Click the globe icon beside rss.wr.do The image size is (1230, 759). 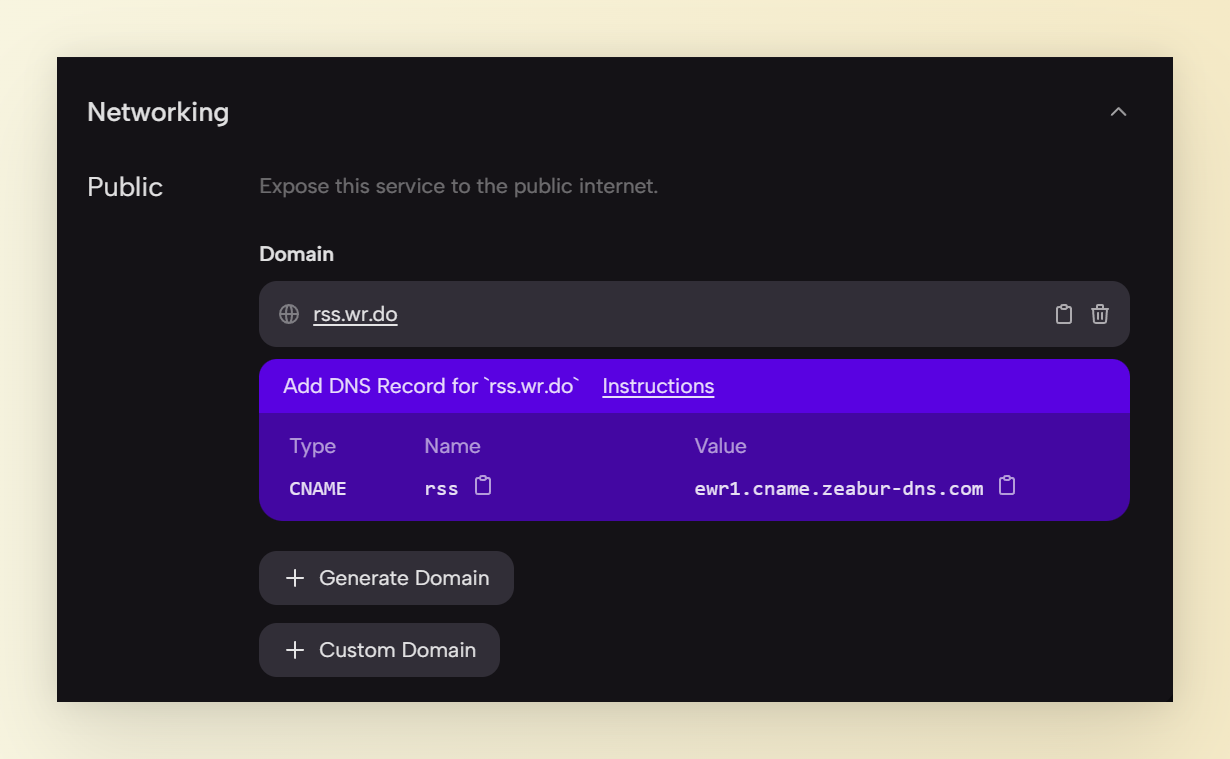click(289, 314)
